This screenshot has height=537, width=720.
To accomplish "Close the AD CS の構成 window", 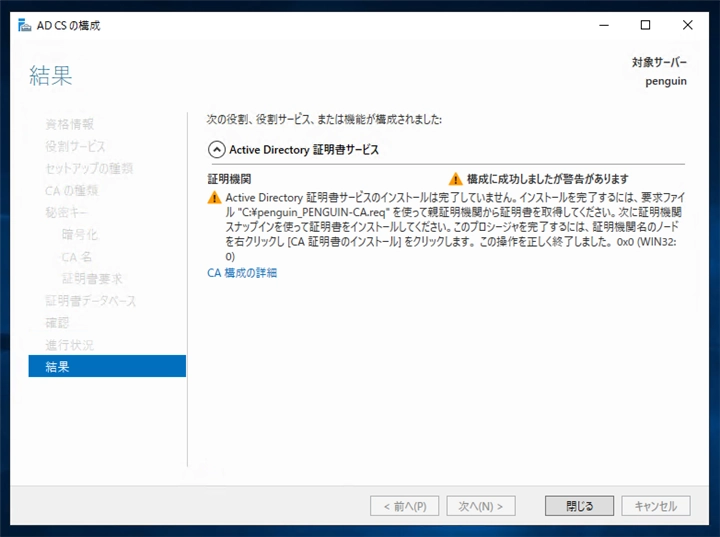I will (687, 25).
